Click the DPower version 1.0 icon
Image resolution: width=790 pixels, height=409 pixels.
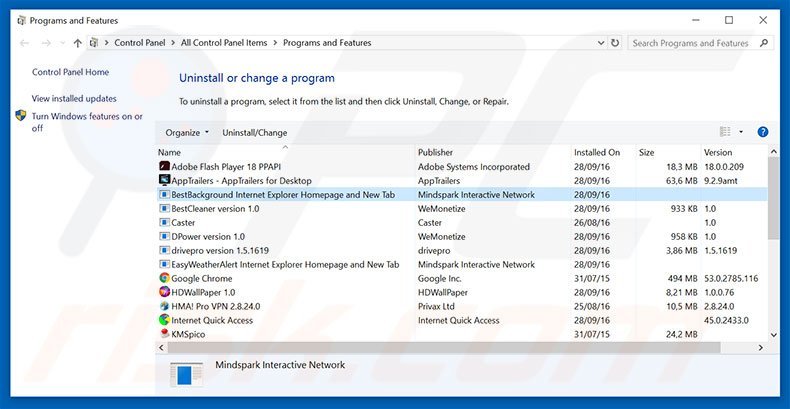[164, 236]
